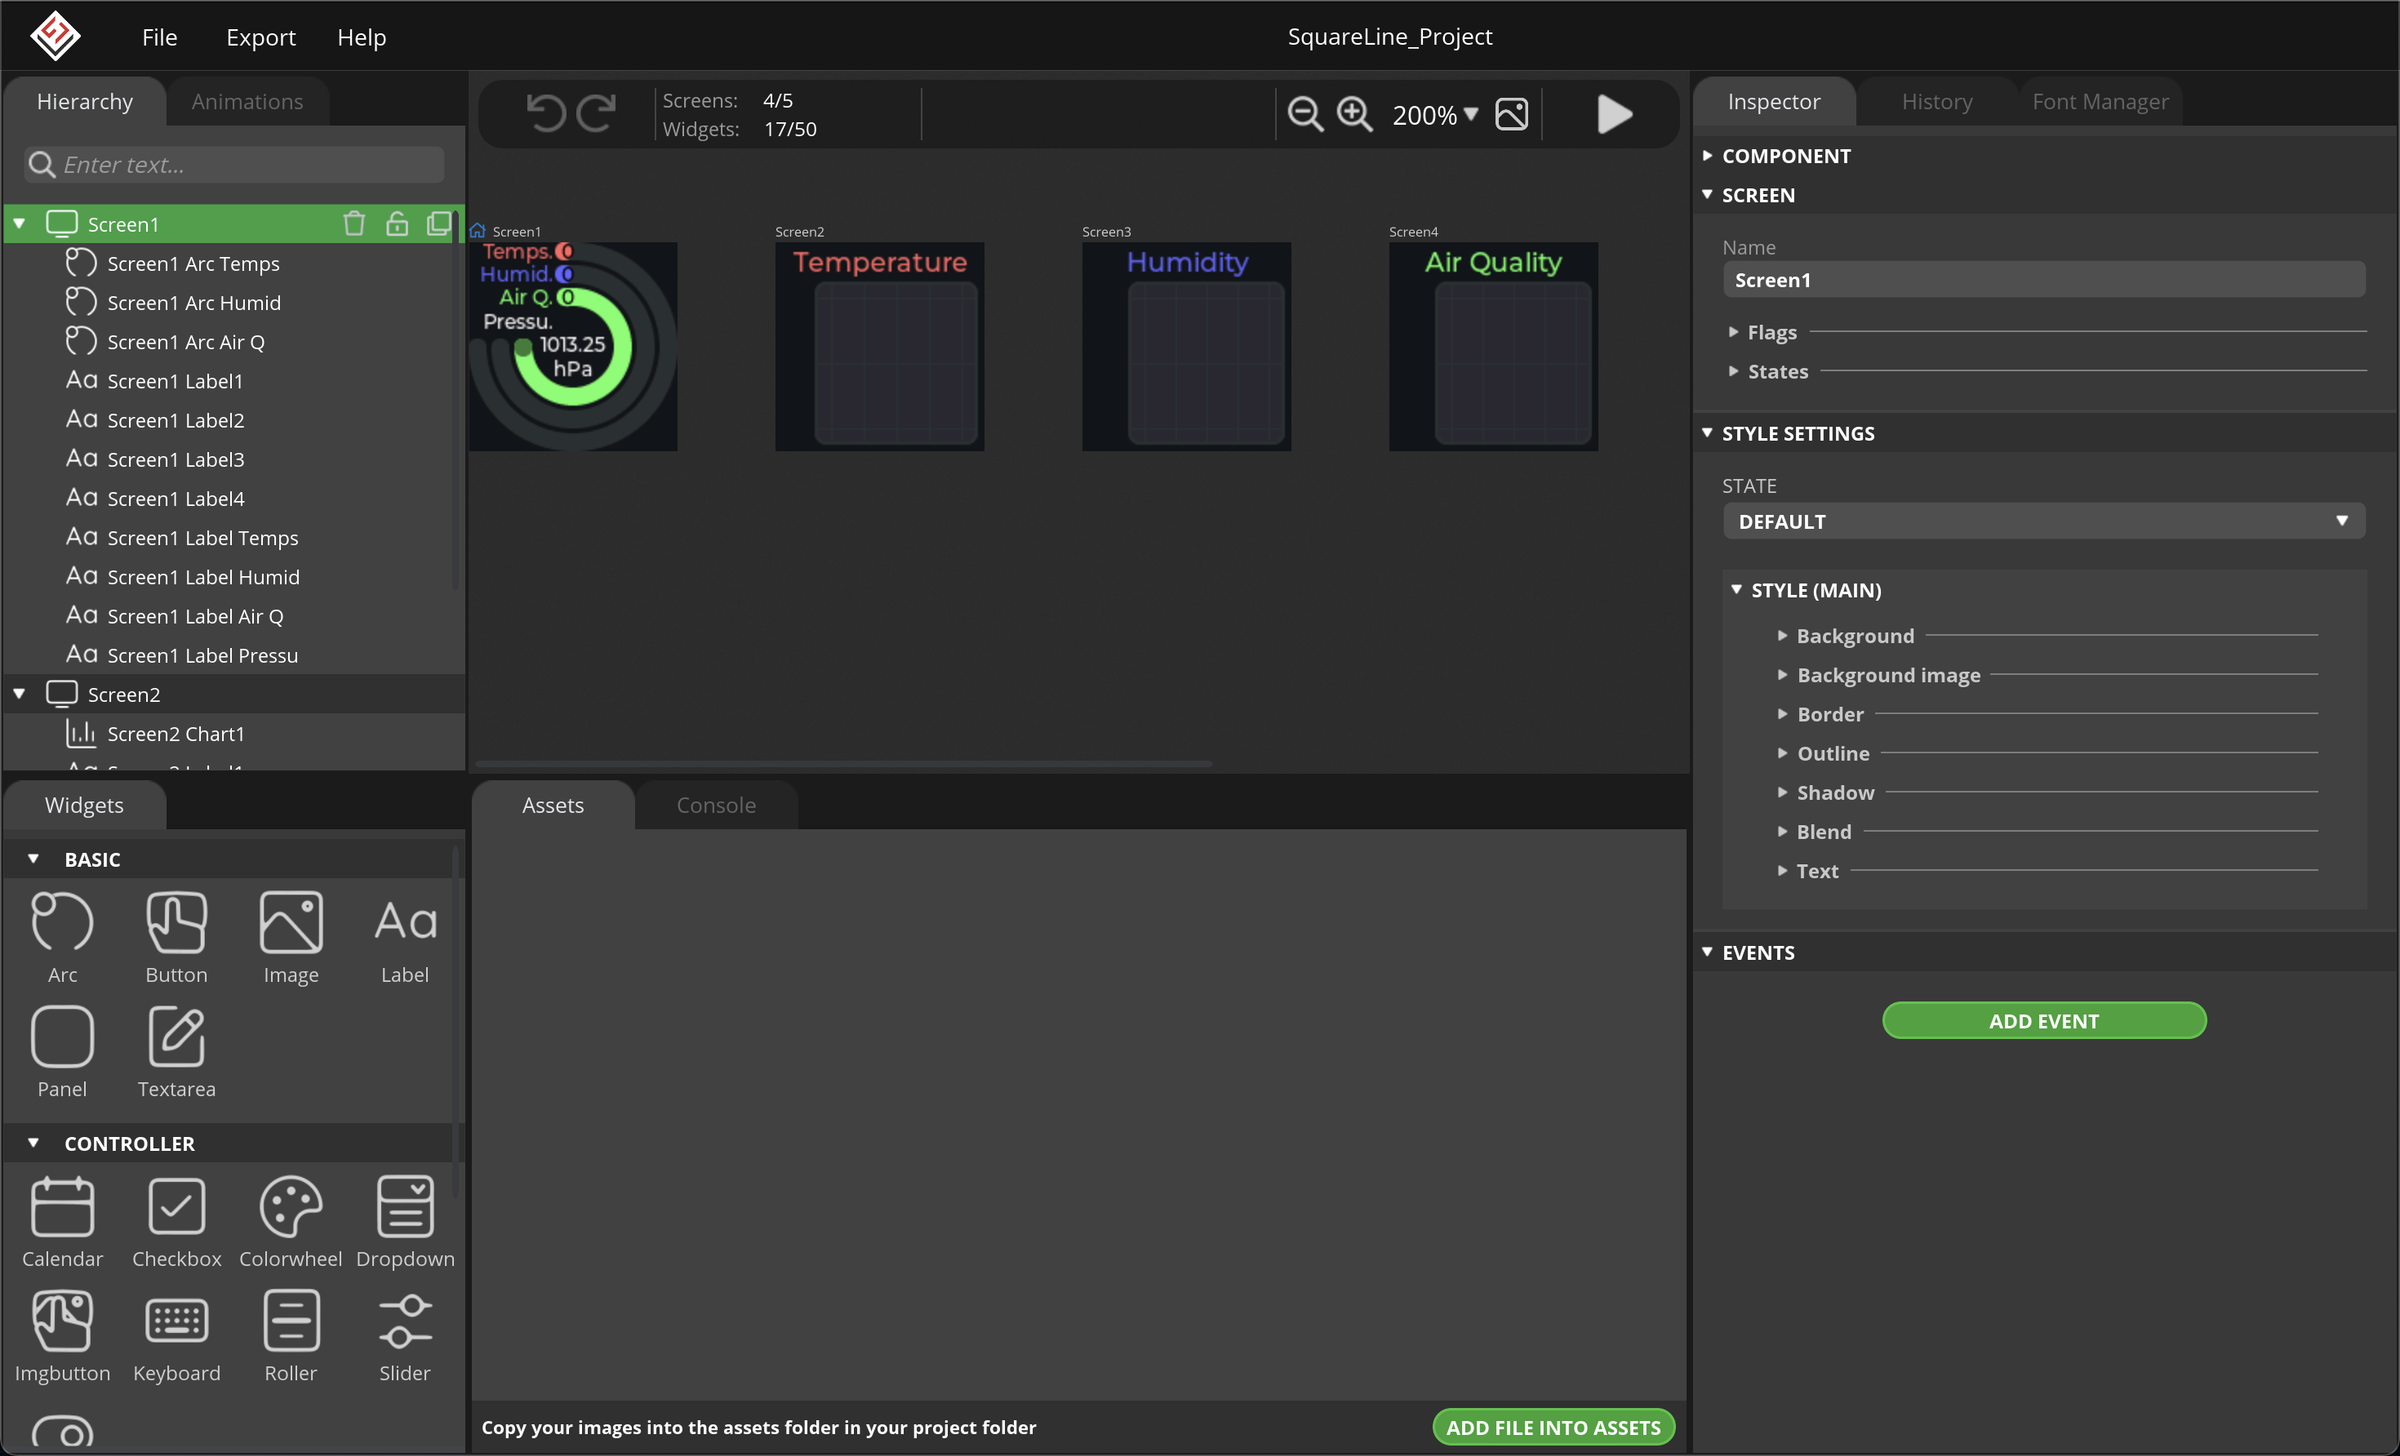This screenshot has height=1456, width=2400.
Task: Click the Hierarchy search text field
Action: click(x=232, y=164)
